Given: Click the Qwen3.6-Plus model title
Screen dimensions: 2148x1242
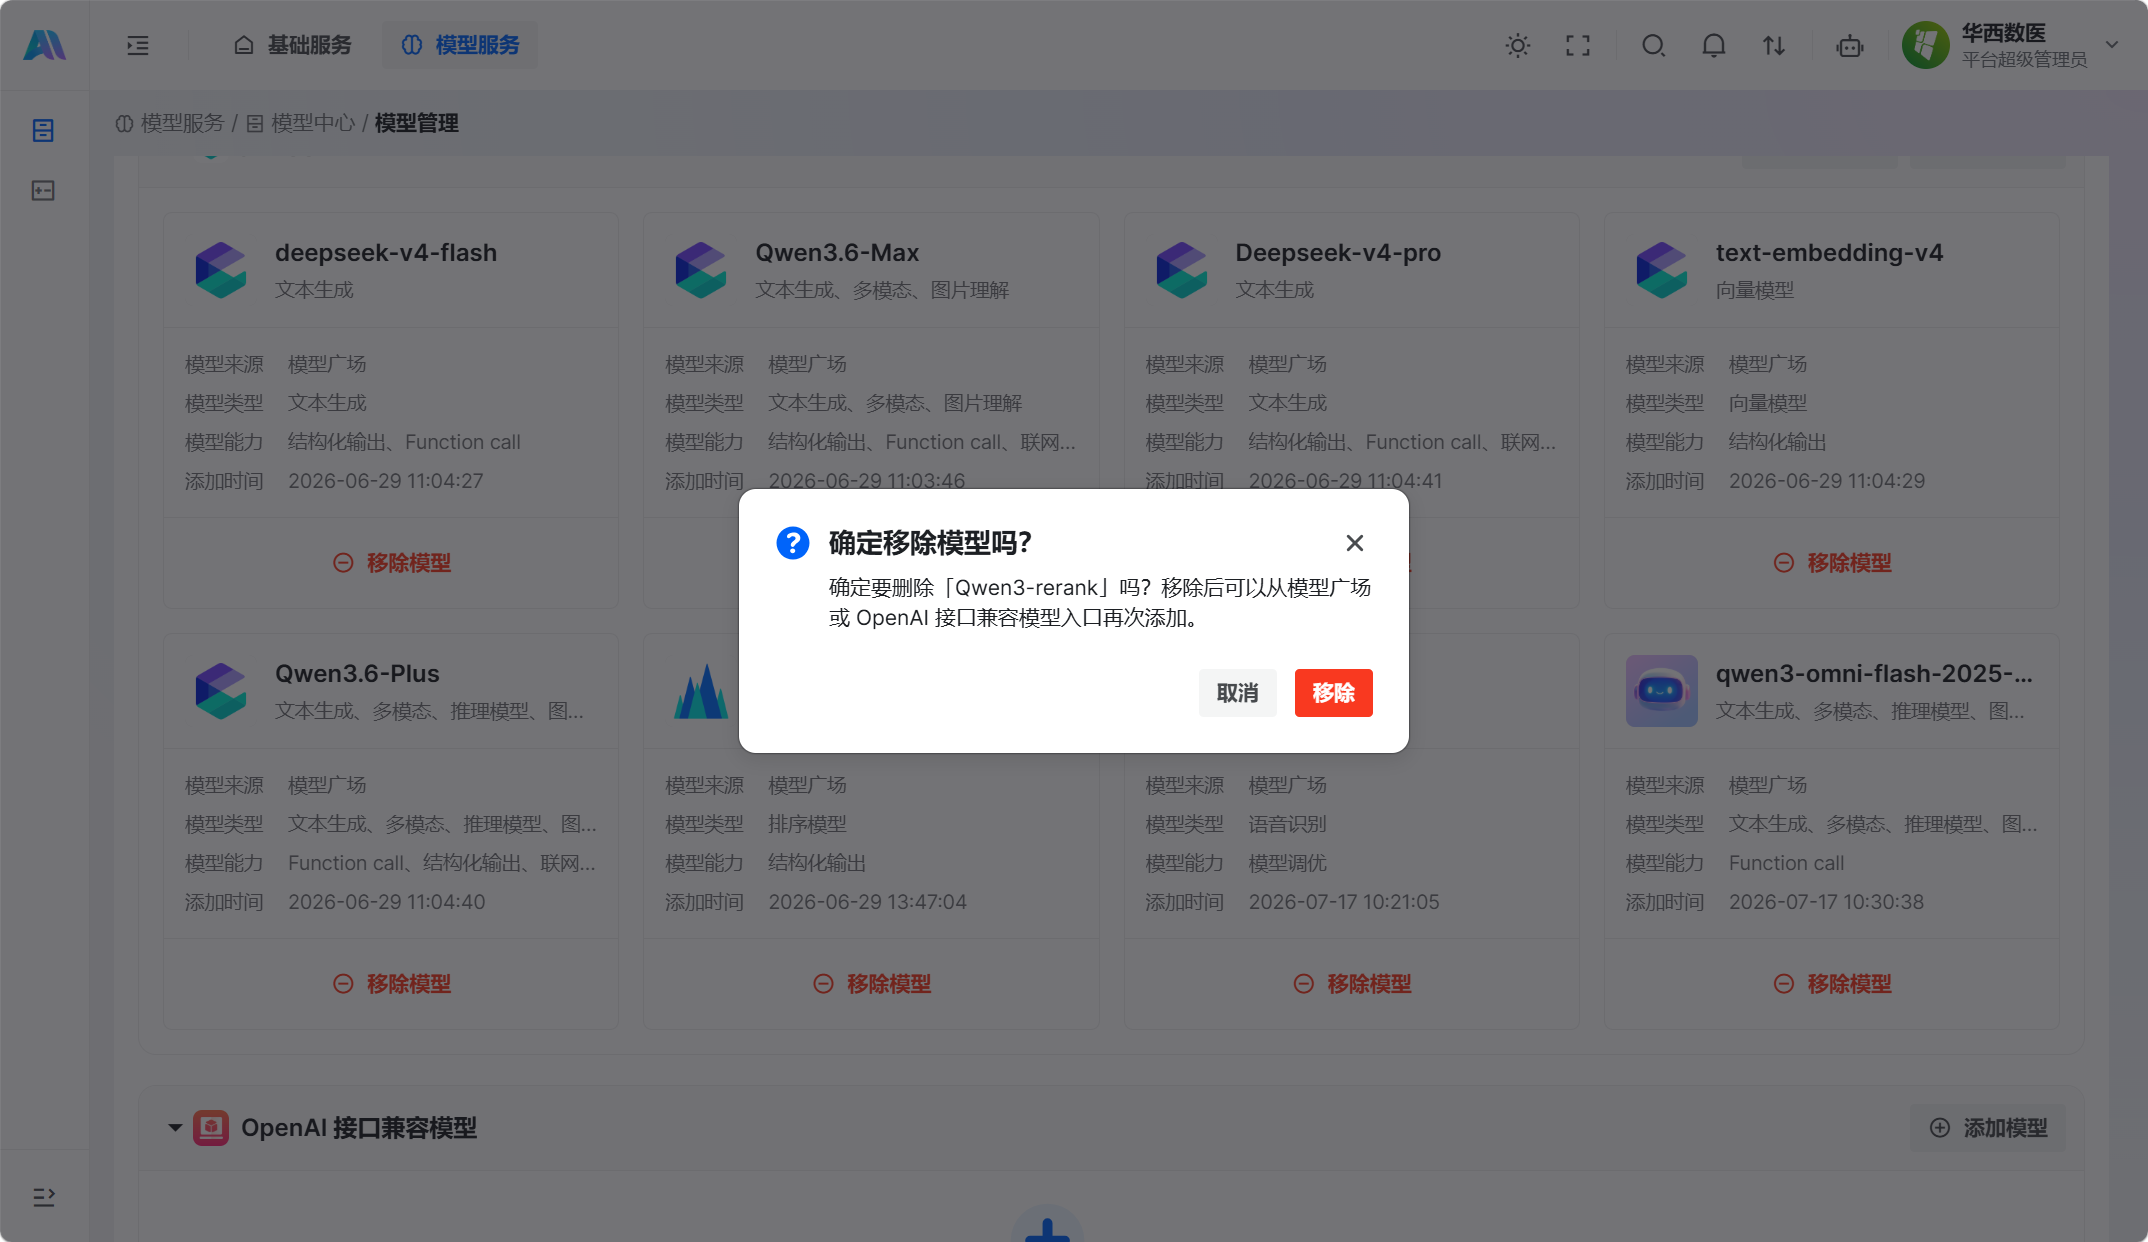Looking at the screenshot, I should [x=357, y=674].
